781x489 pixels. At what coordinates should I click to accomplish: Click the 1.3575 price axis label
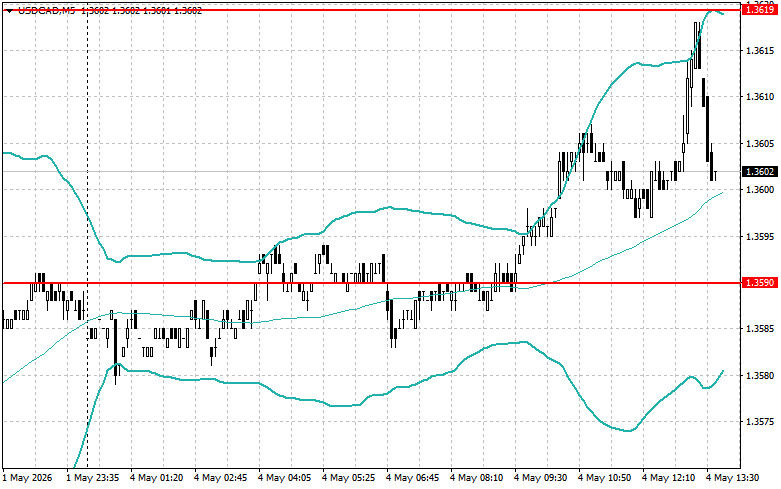[760, 422]
